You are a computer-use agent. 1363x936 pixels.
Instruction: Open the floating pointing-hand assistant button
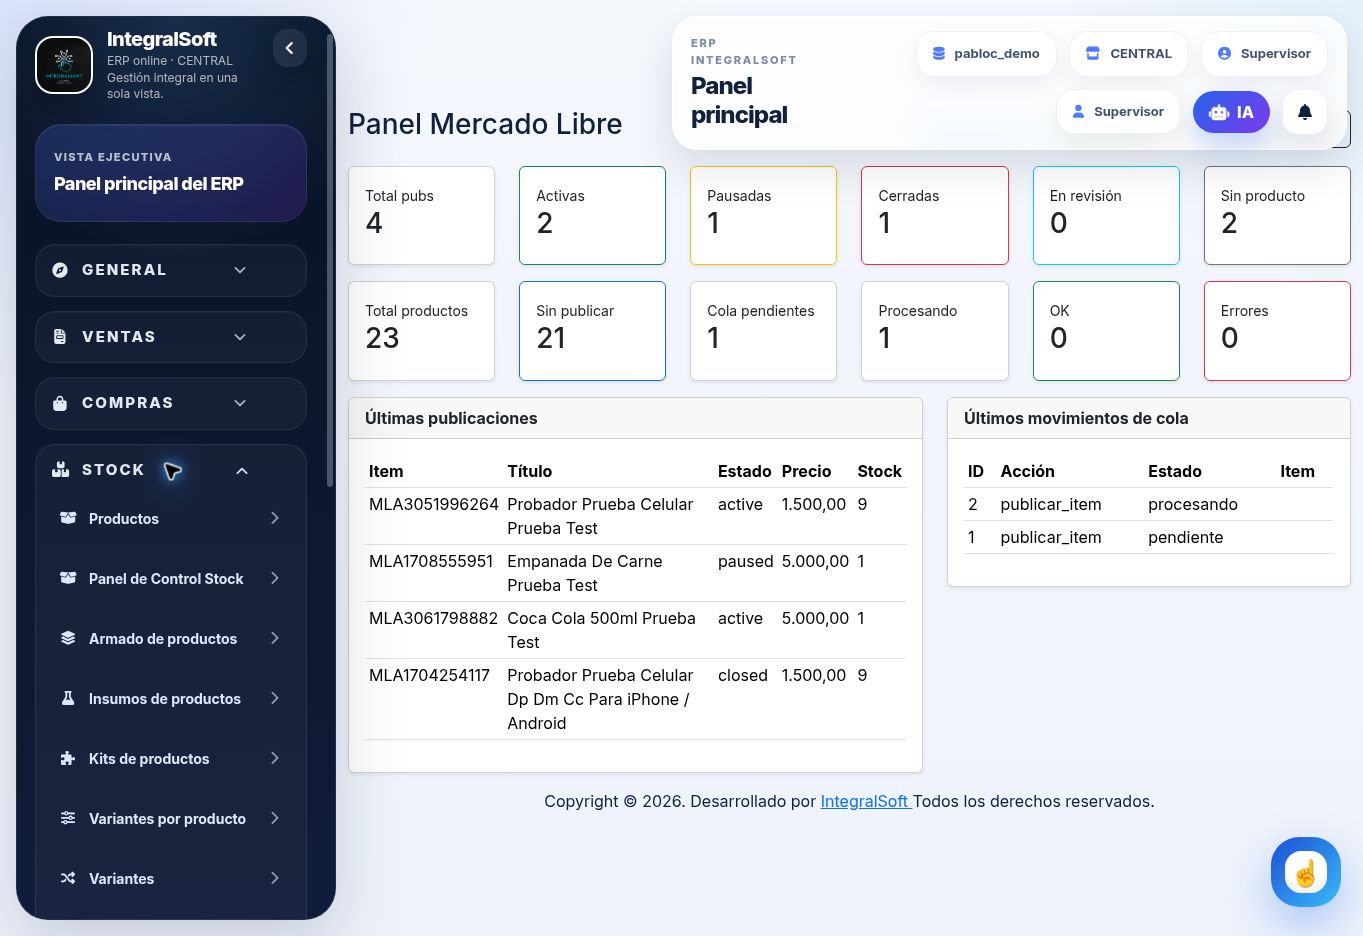pyautogui.click(x=1306, y=872)
